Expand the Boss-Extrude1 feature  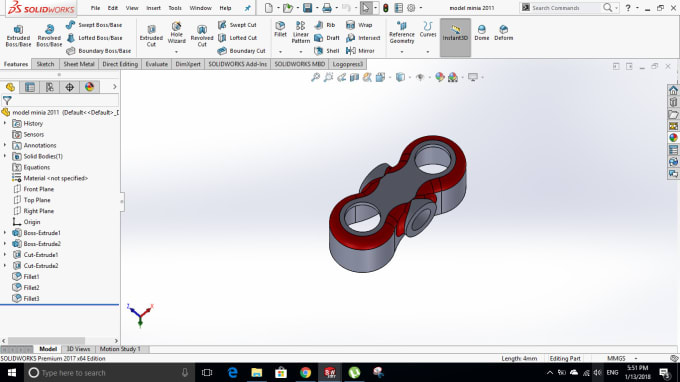pos(5,233)
